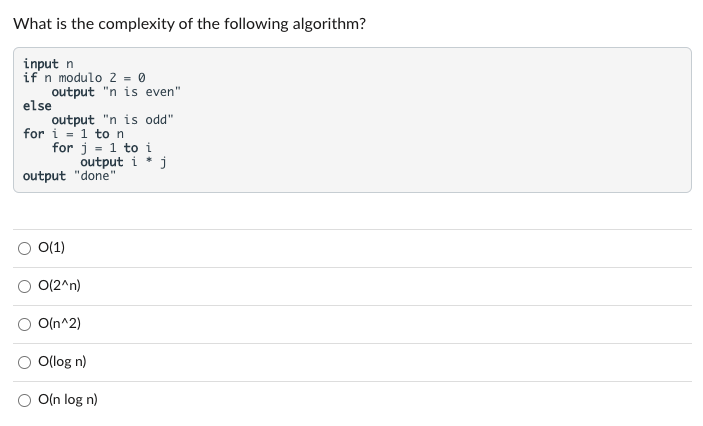Click the output "n is even" code line
703x426 pixels.
116,92
